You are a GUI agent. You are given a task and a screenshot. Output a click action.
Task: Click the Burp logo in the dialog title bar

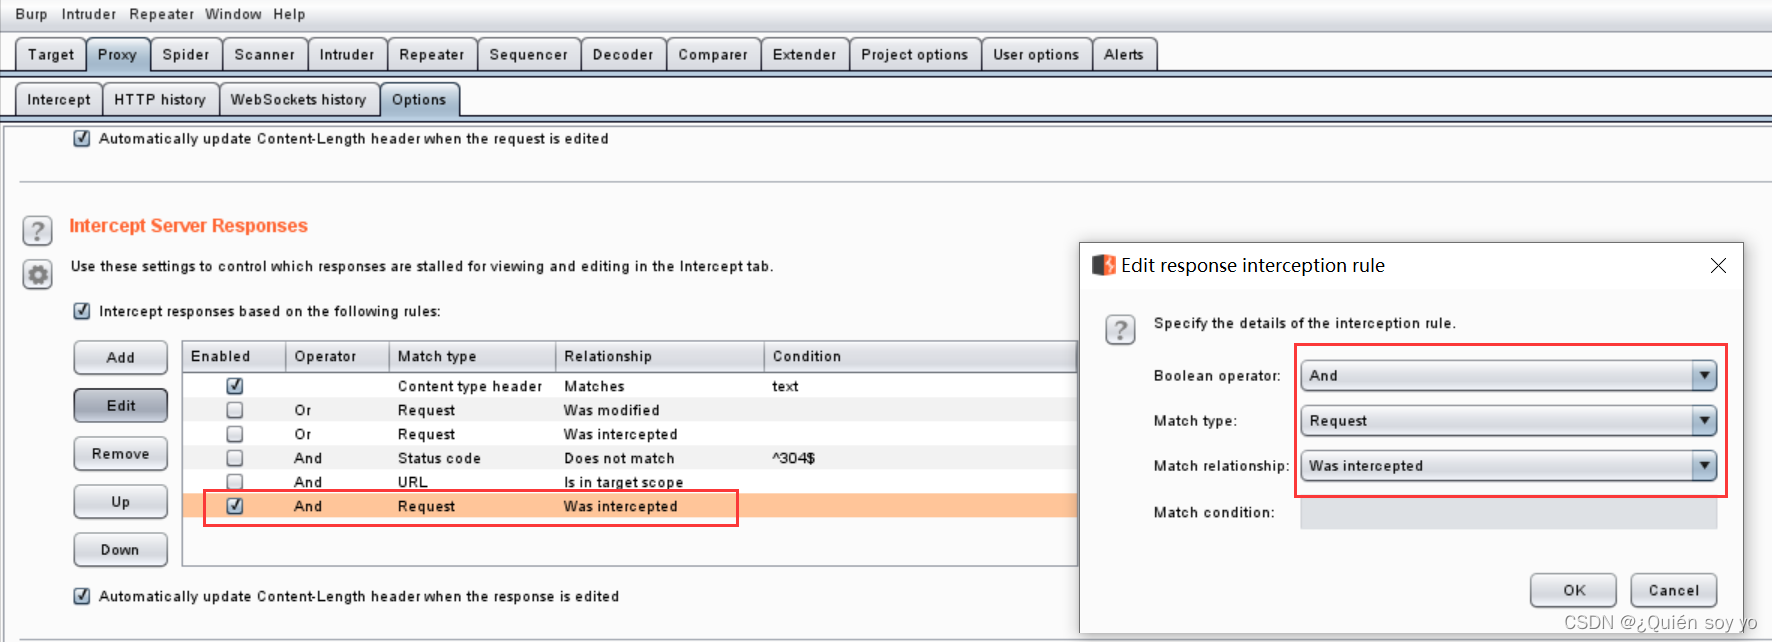[1104, 265]
